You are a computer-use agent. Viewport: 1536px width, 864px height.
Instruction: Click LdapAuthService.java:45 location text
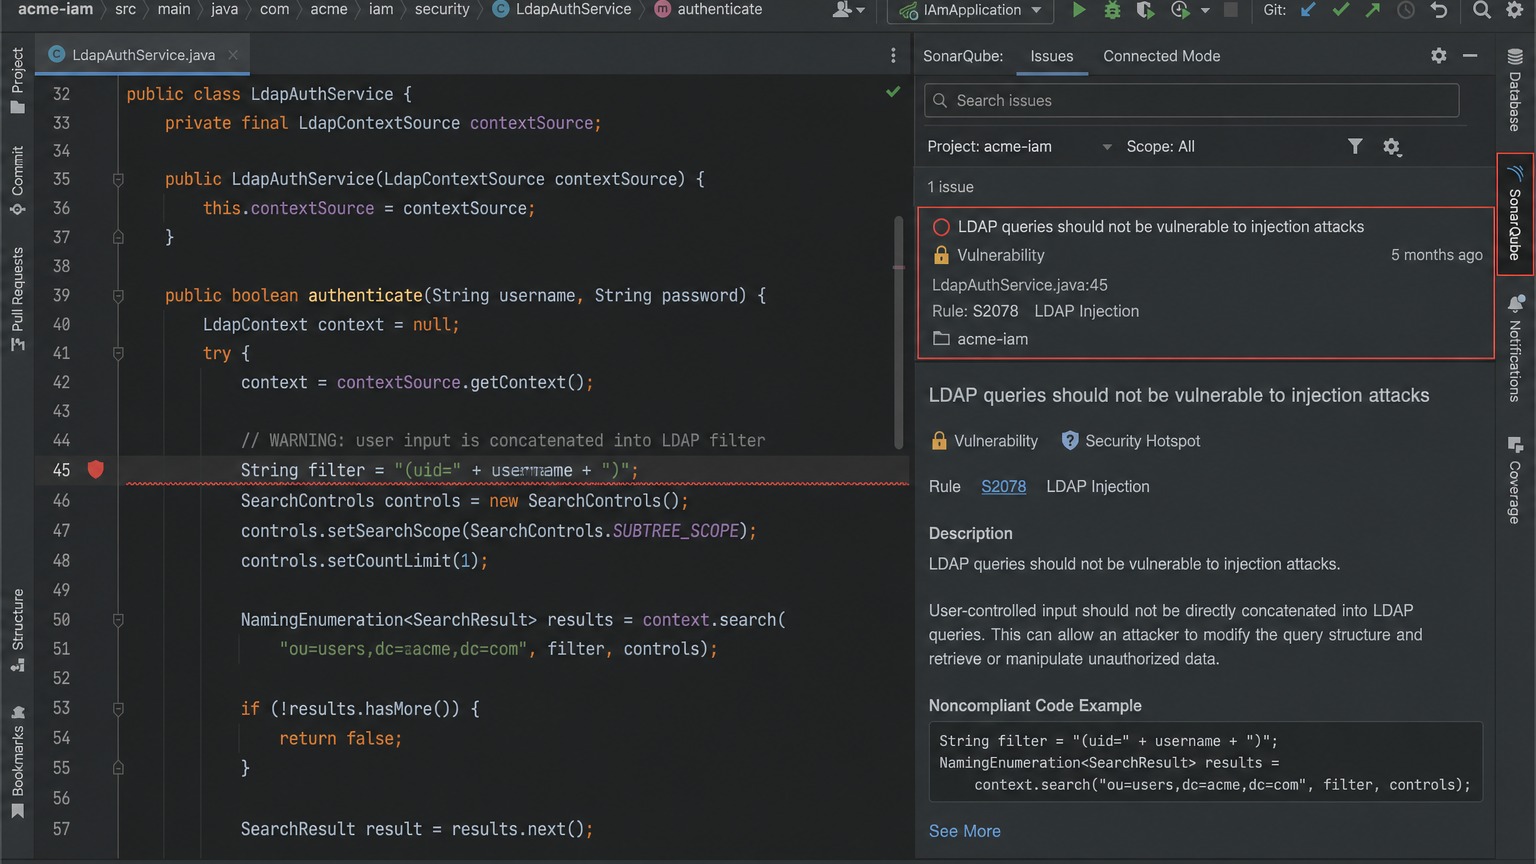(x=1019, y=285)
